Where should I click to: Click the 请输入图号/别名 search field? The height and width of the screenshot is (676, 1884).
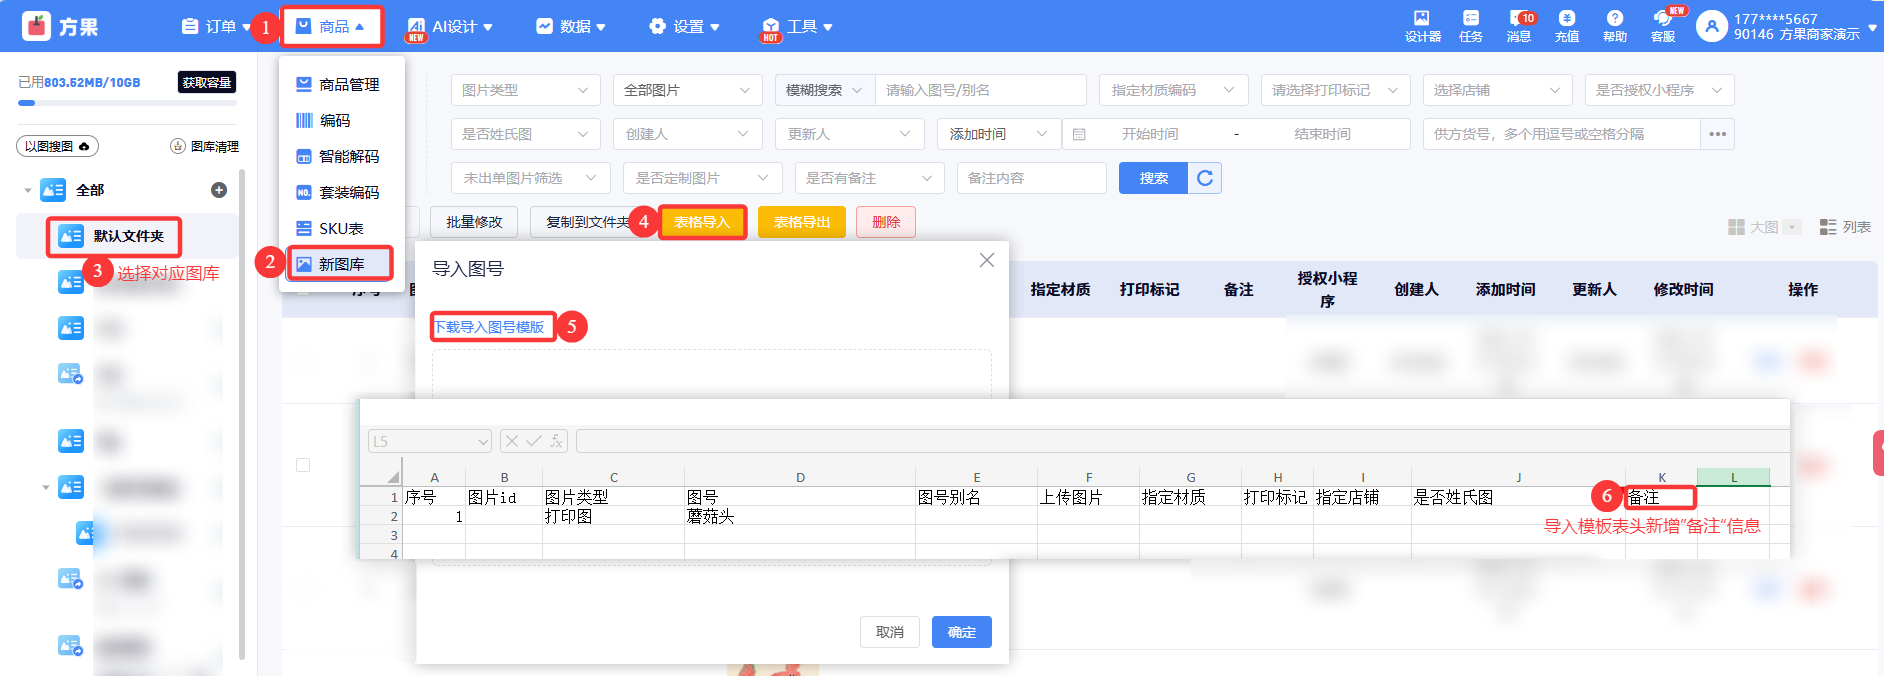coord(980,90)
